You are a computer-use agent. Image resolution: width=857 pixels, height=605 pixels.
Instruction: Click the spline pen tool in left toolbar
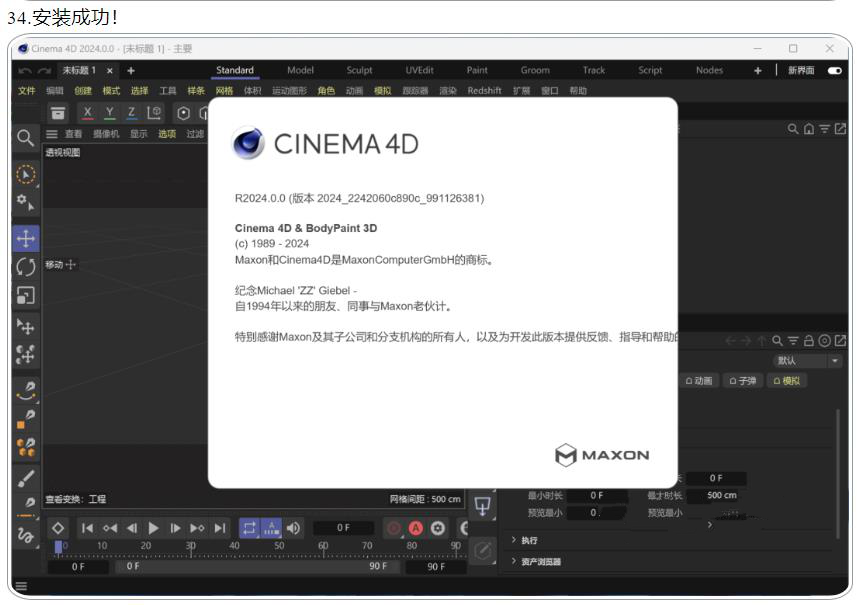coord(26,391)
